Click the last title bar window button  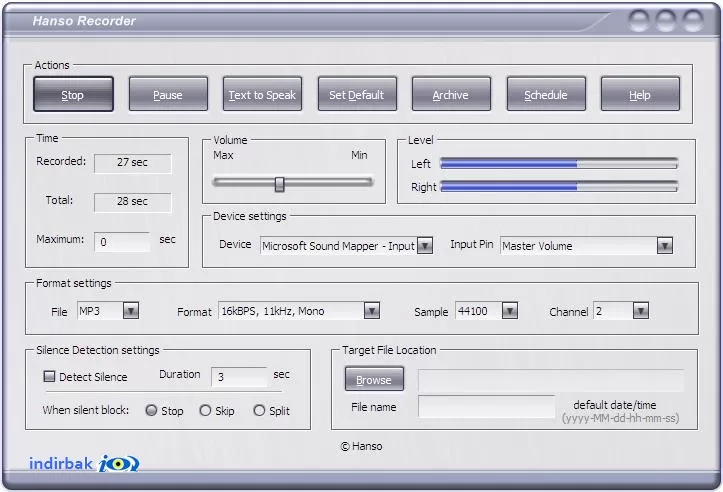point(693,21)
